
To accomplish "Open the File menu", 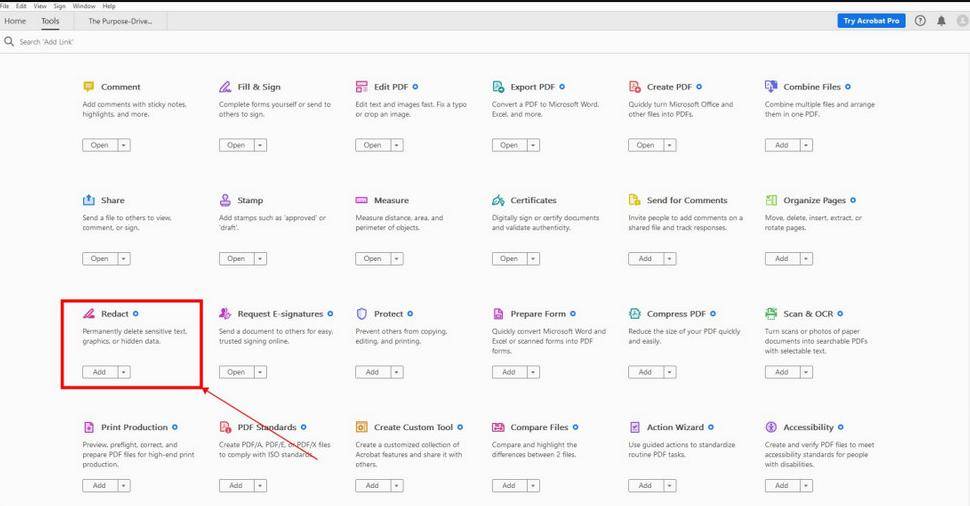I will 5,6.
